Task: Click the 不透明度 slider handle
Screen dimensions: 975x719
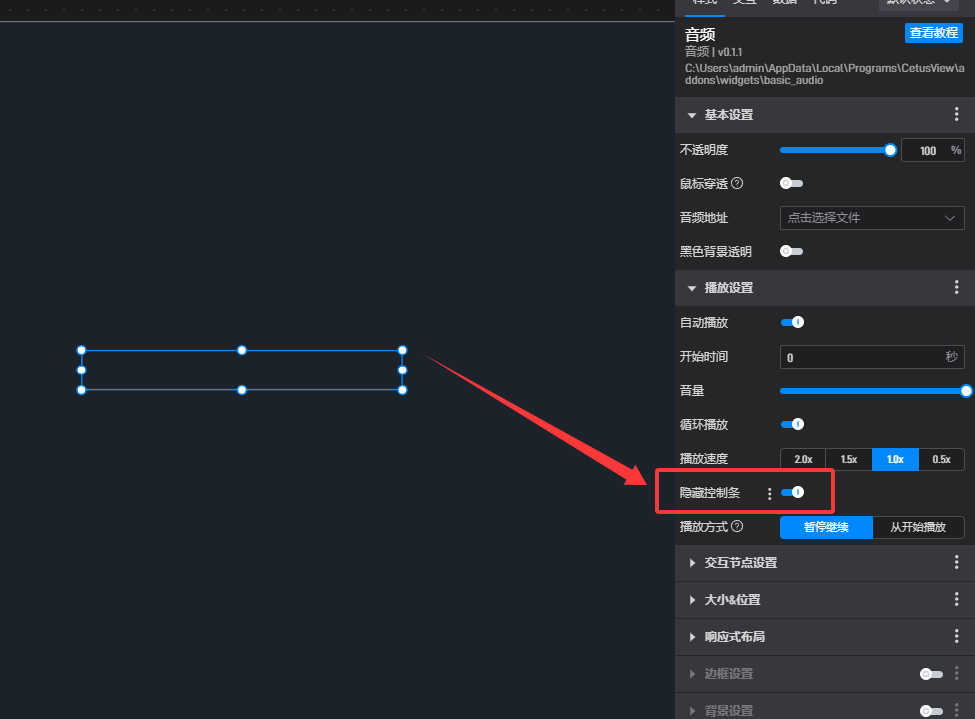Action: pyautogui.click(x=890, y=150)
